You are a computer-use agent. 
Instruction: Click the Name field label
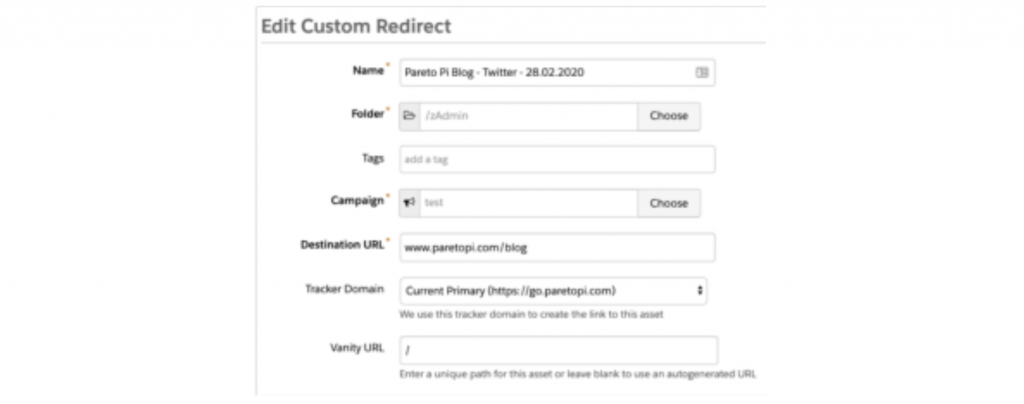[368, 70]
